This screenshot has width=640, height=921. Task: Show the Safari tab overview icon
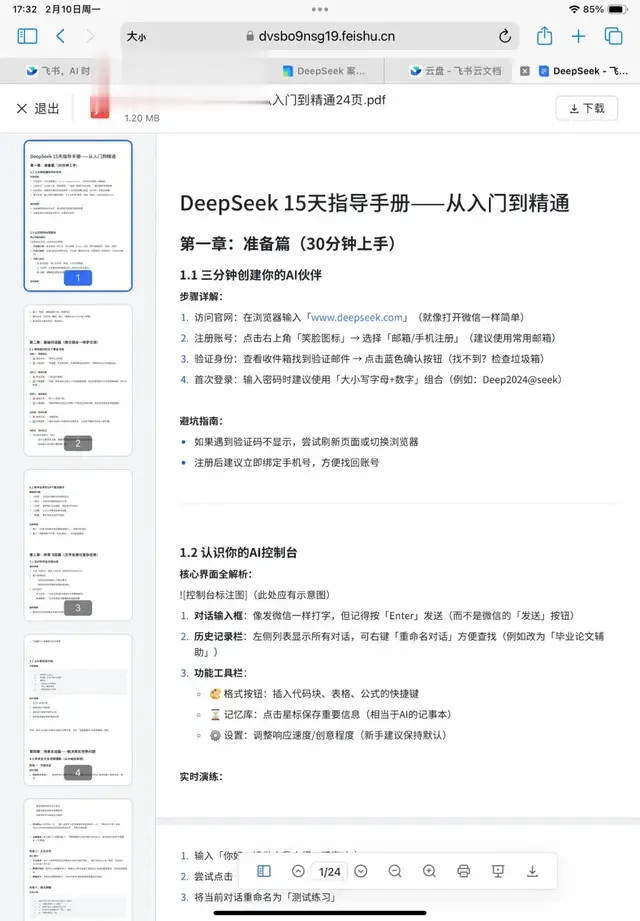click(614, 36)
